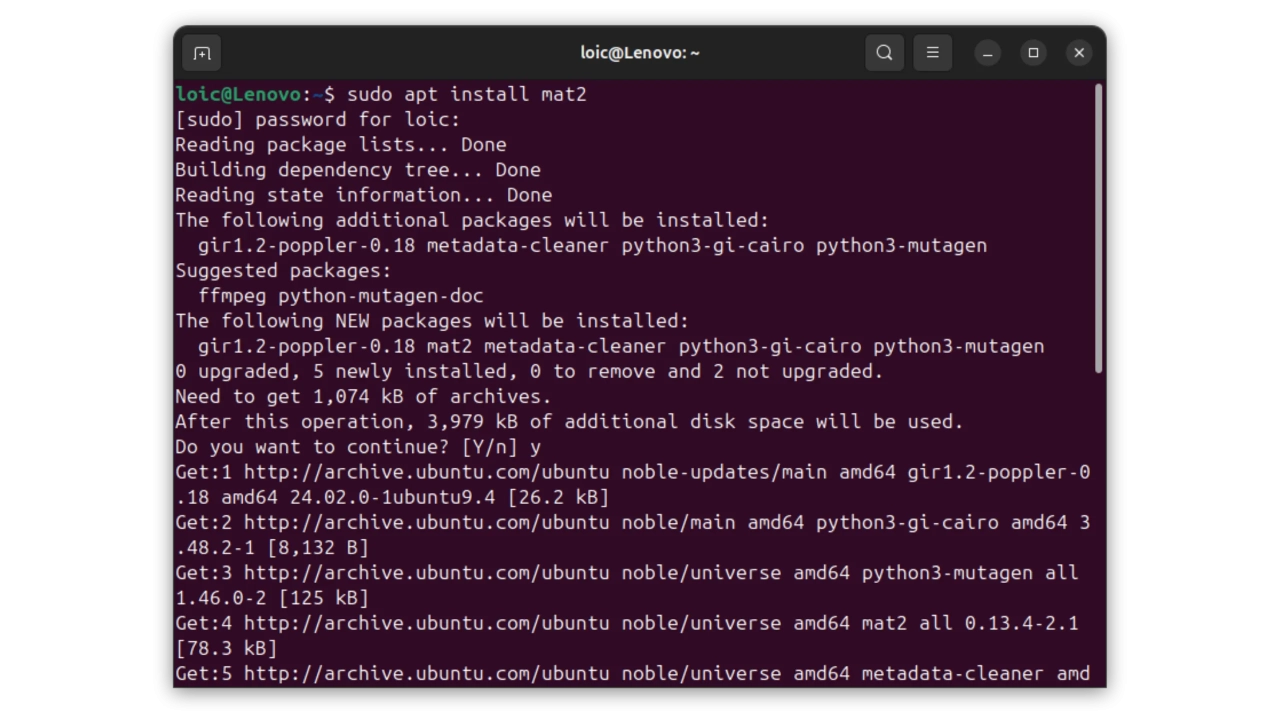
Task: Click the archive.ubuntu.com URL on the Get:1 line
Action: pyautogui.click(x=426, y=472)
